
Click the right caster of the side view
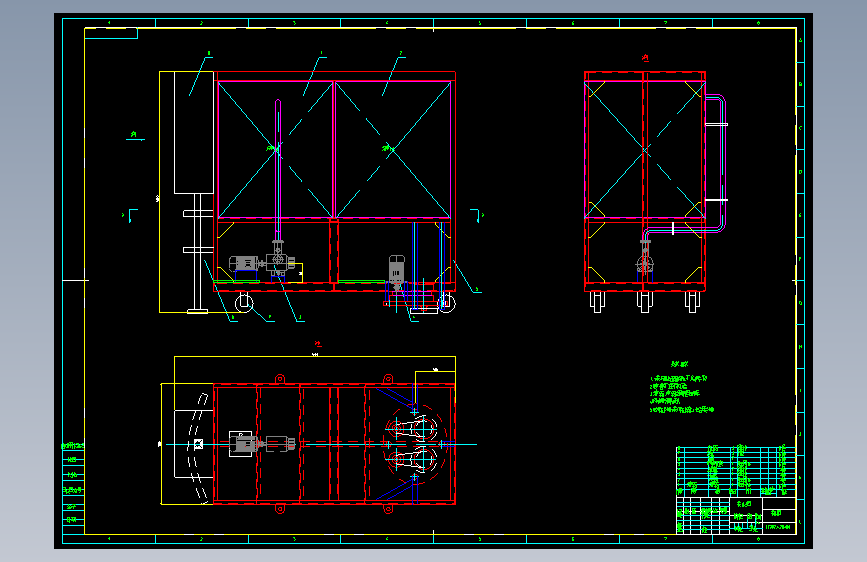point(692,302)
